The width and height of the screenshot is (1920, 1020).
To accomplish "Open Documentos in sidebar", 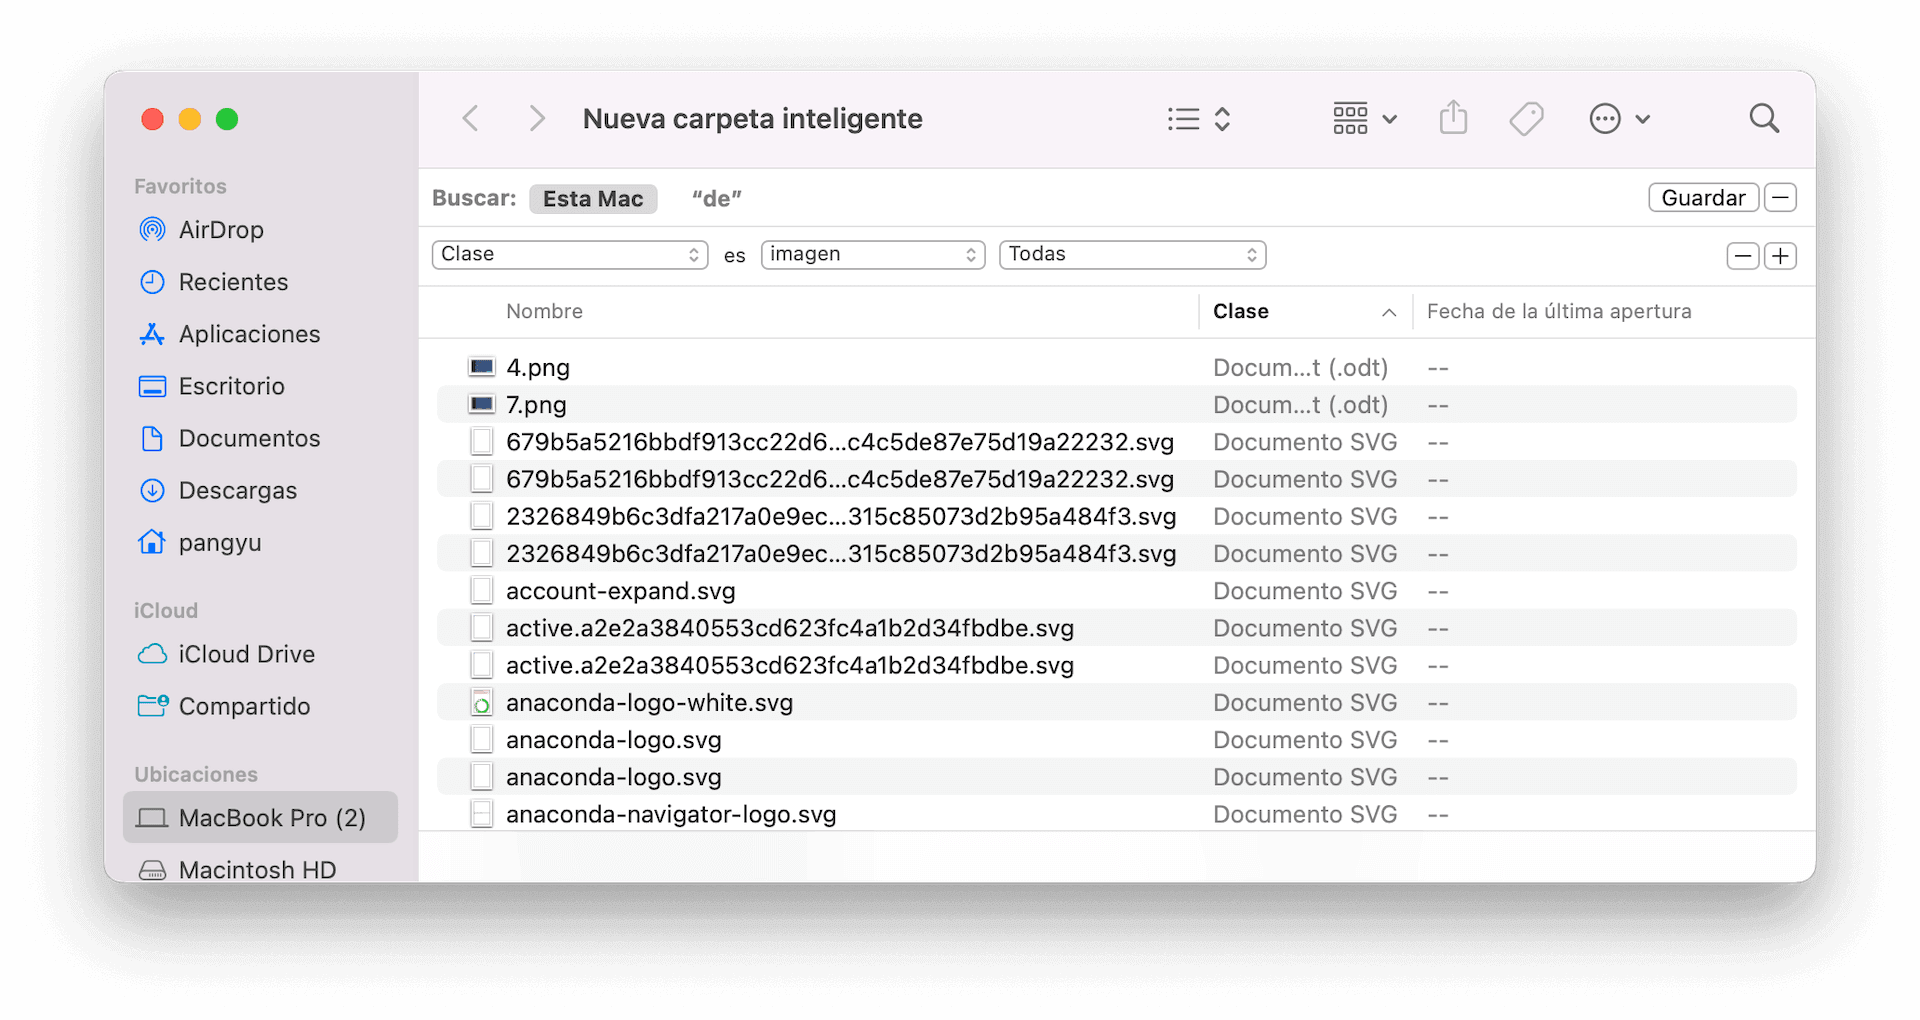I will pos(260,438).
